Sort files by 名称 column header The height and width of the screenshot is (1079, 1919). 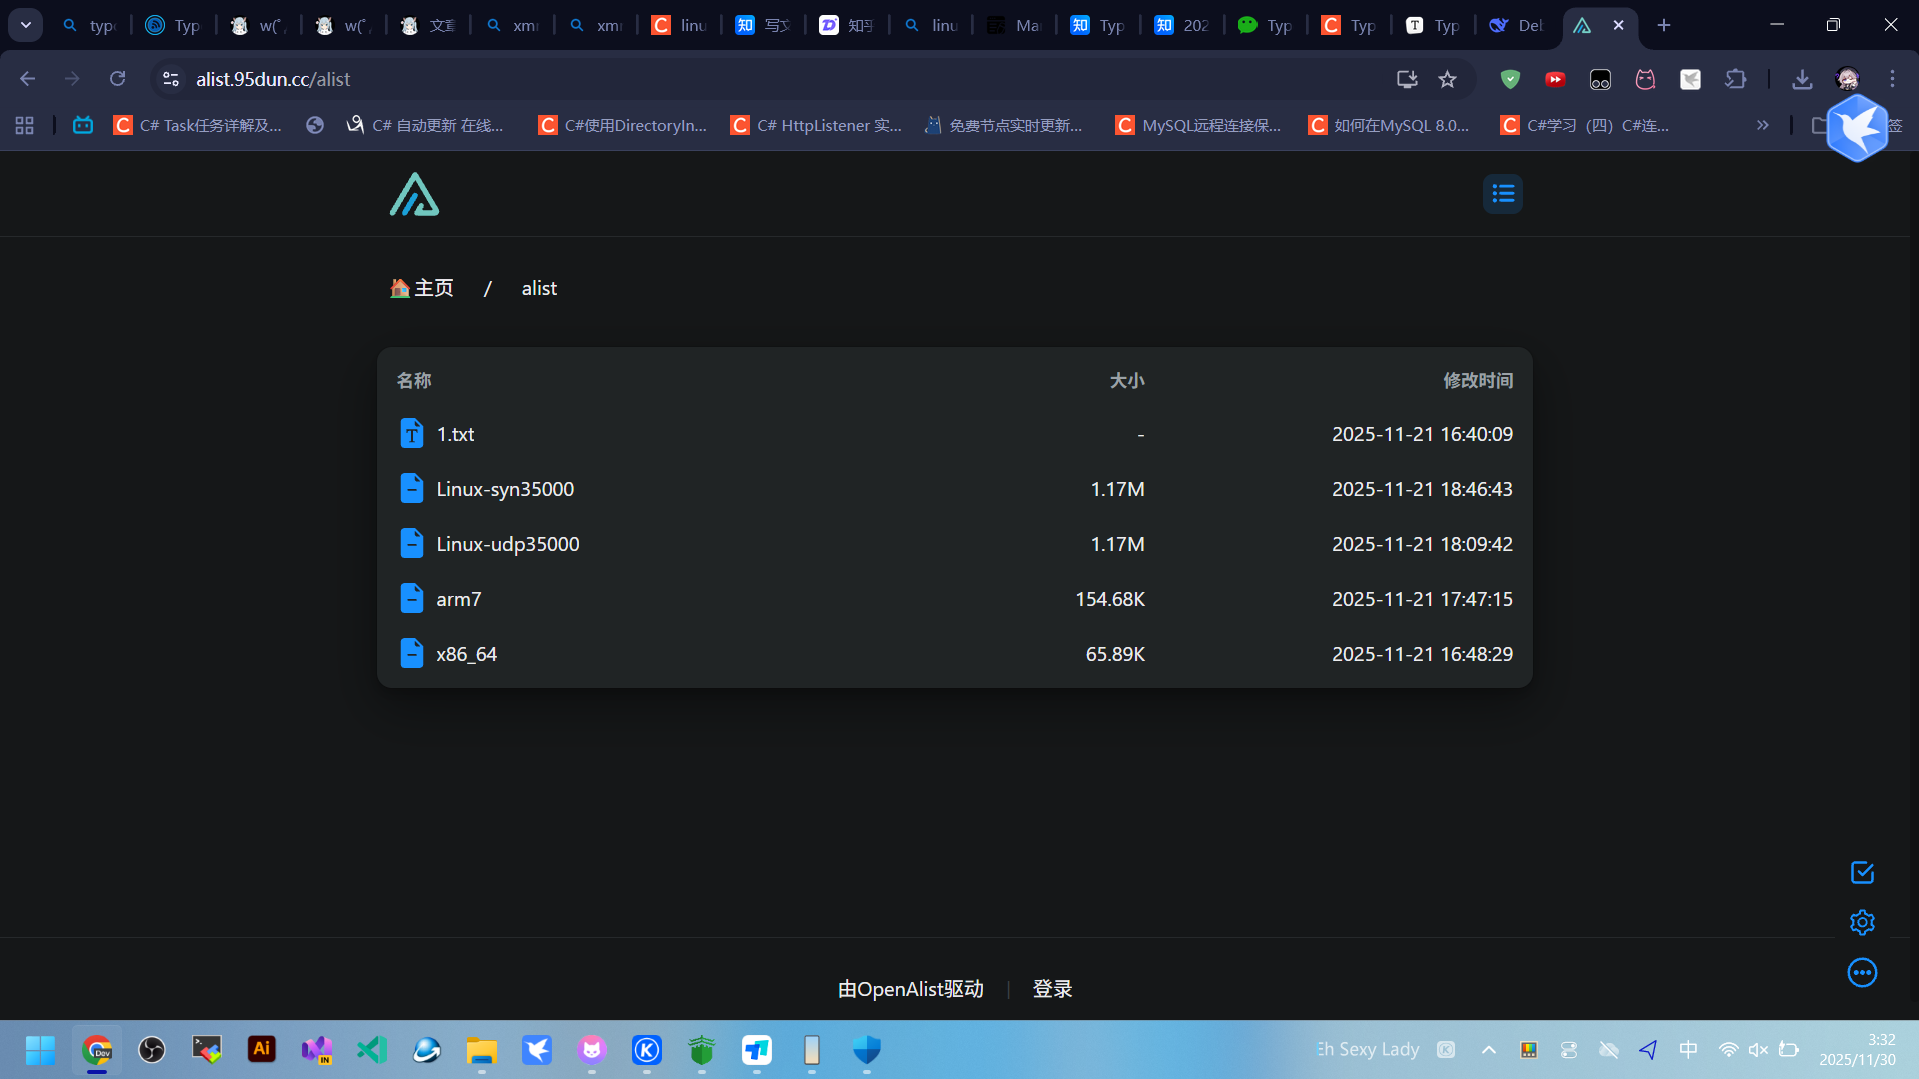point(413,381)
